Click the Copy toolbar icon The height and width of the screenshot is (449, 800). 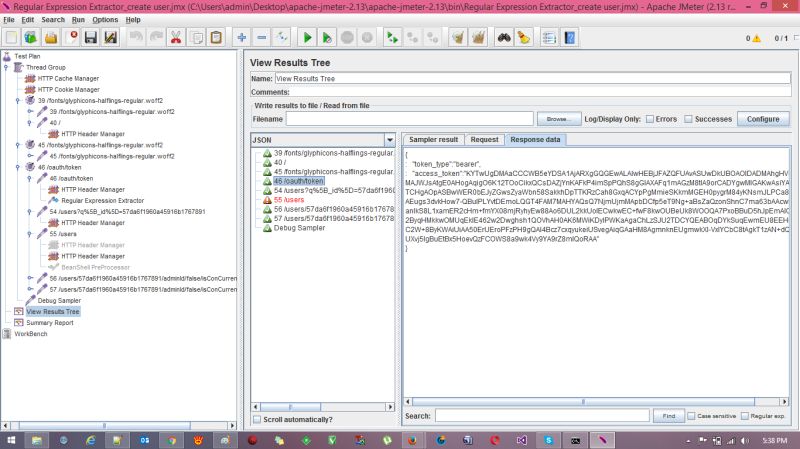click(x=196, y=37)
